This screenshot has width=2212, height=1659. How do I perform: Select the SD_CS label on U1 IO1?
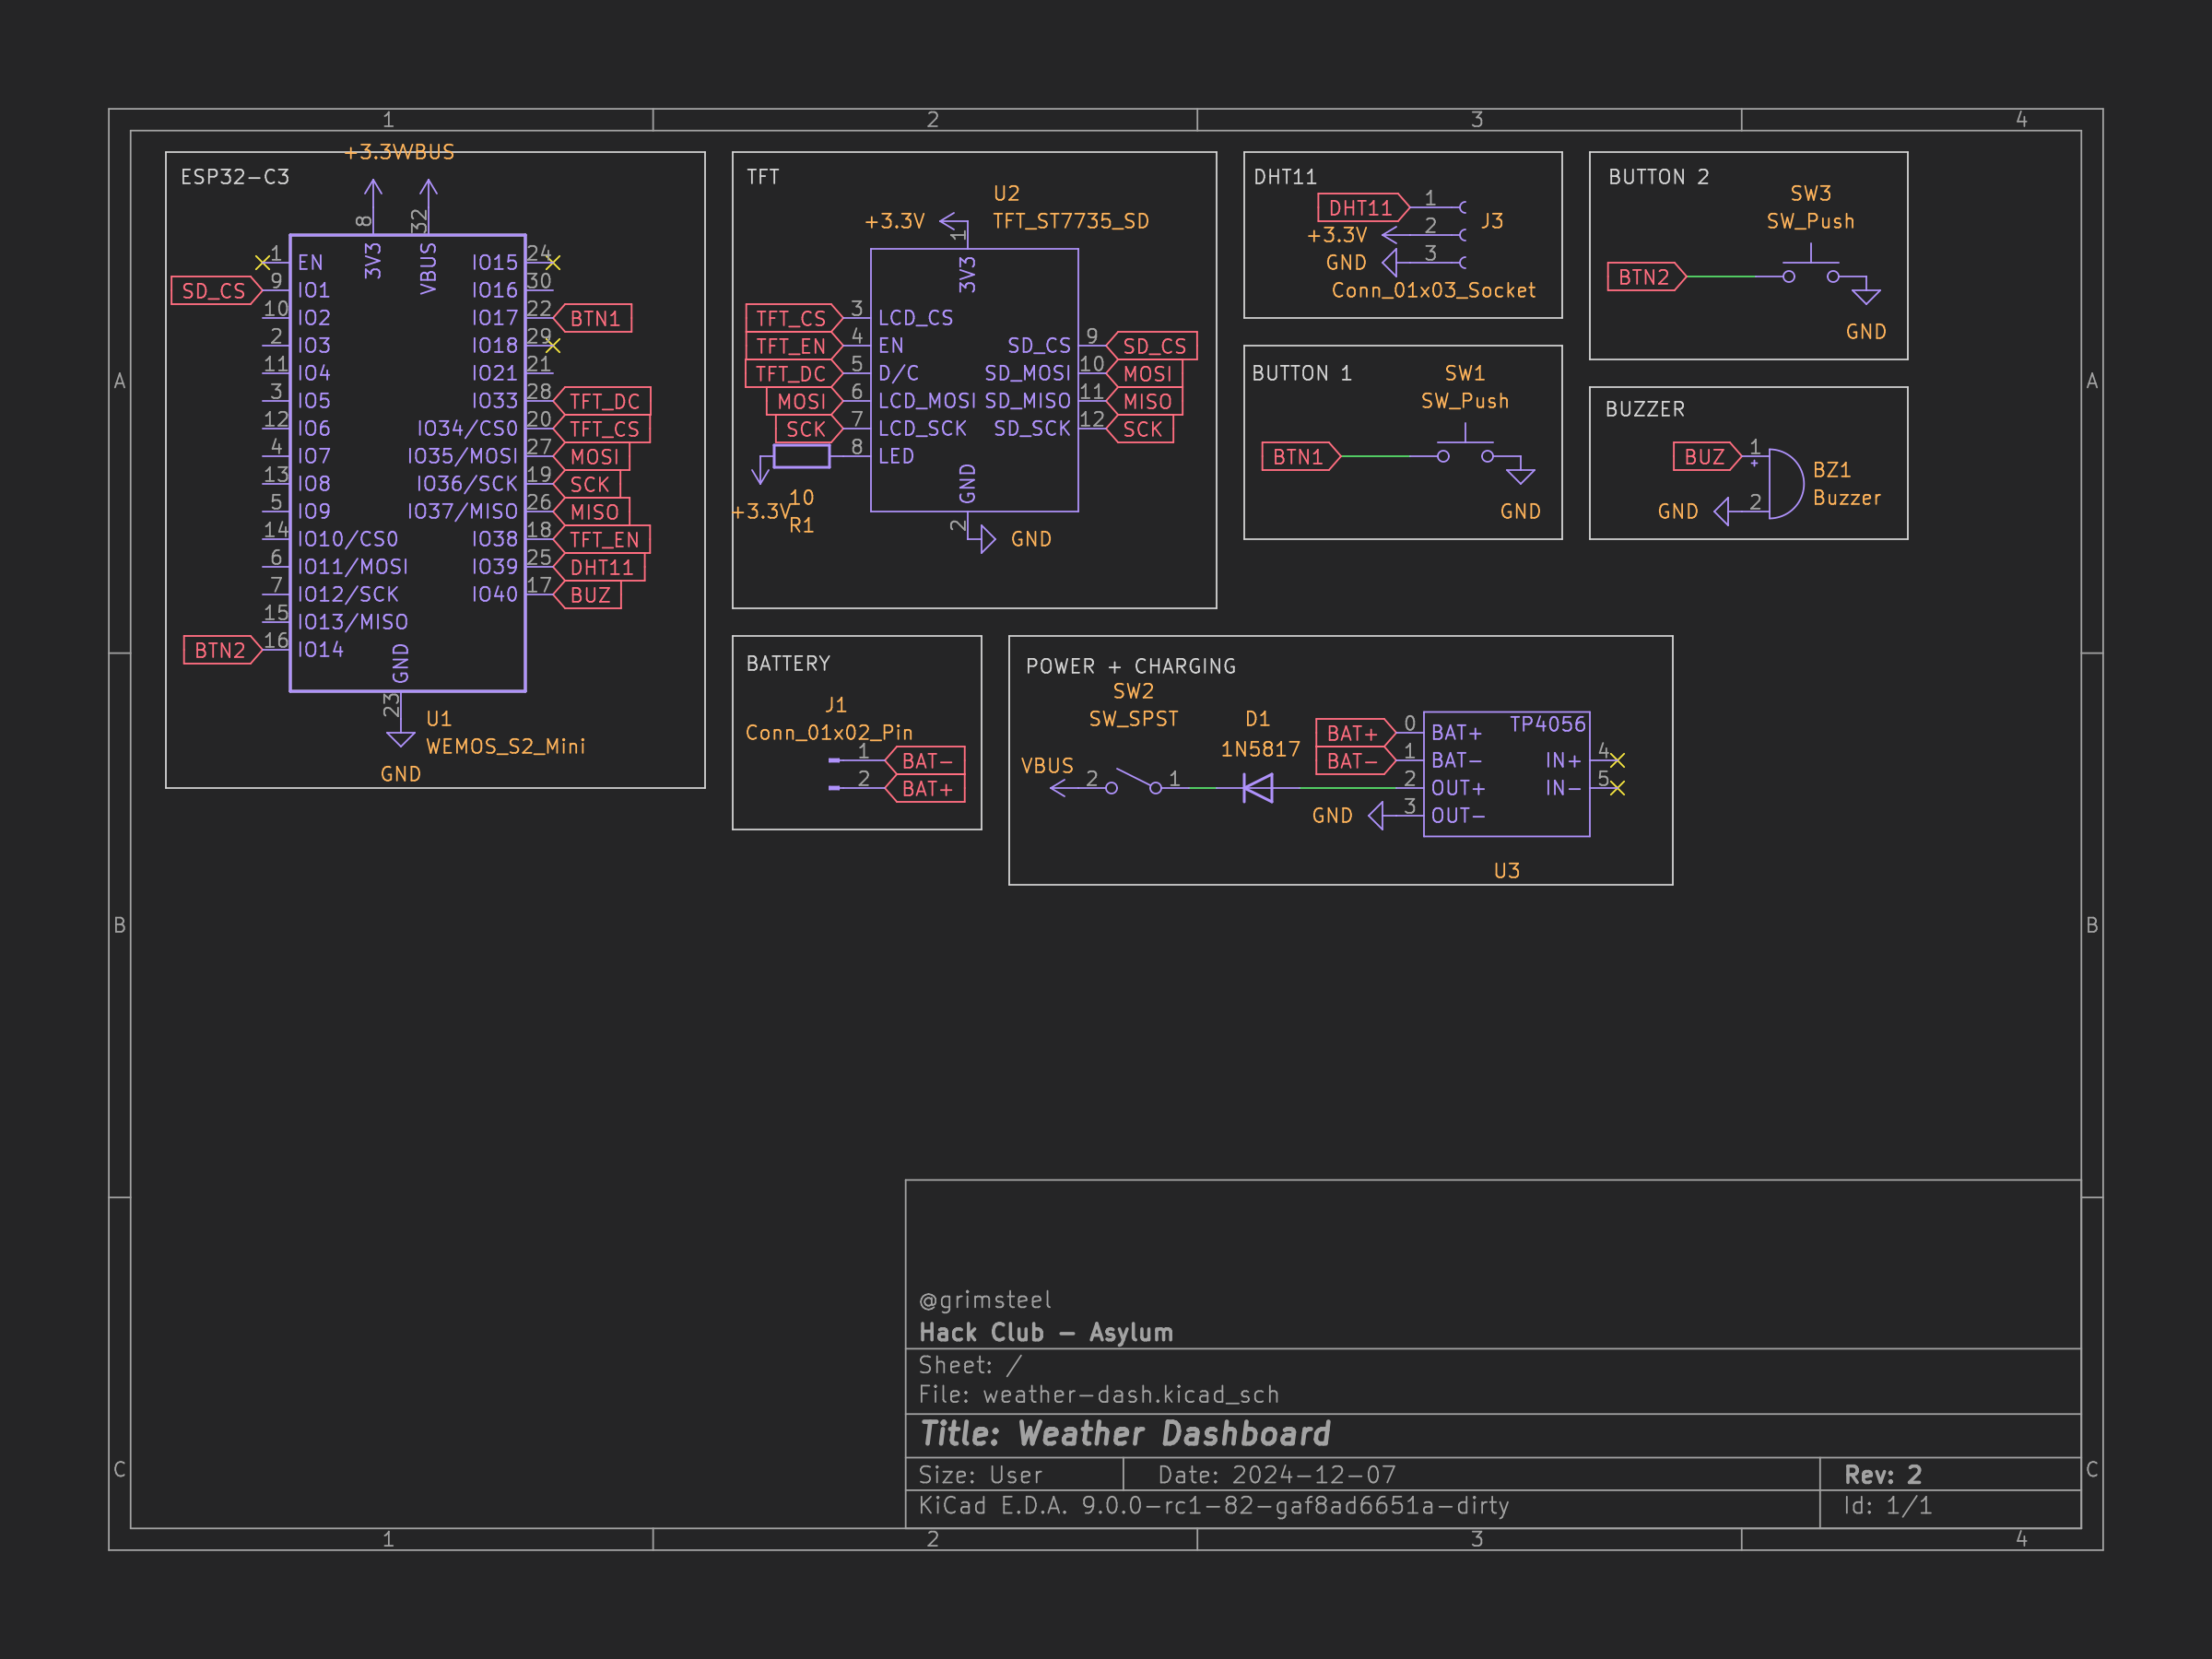216,291
